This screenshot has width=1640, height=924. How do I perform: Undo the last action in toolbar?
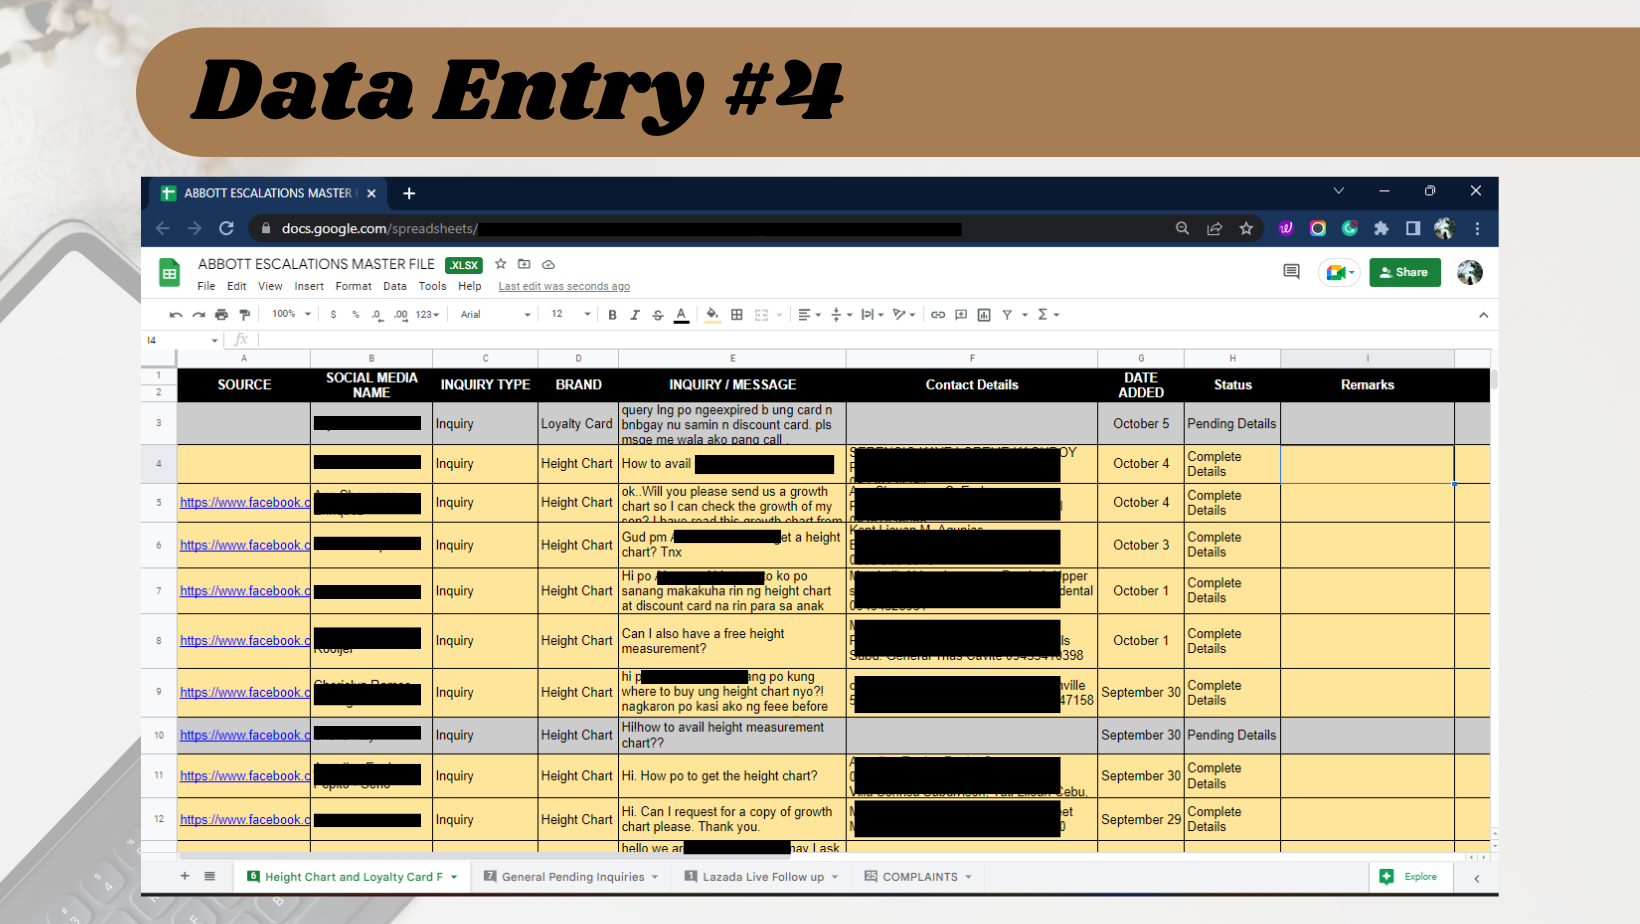pyautogui.click(x=176, y=315)
